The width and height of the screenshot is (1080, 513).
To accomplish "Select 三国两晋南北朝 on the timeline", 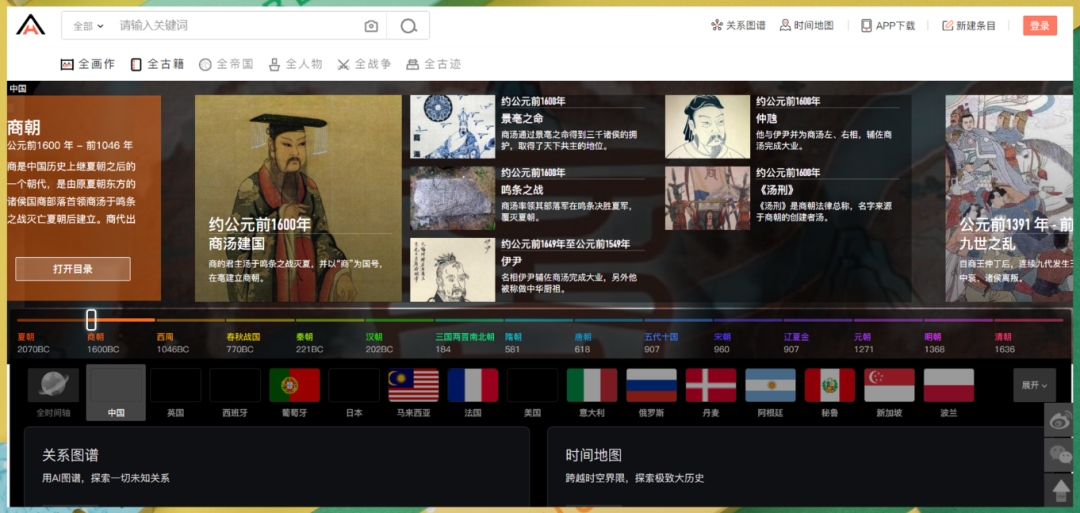I will click(x=465, y=343).
